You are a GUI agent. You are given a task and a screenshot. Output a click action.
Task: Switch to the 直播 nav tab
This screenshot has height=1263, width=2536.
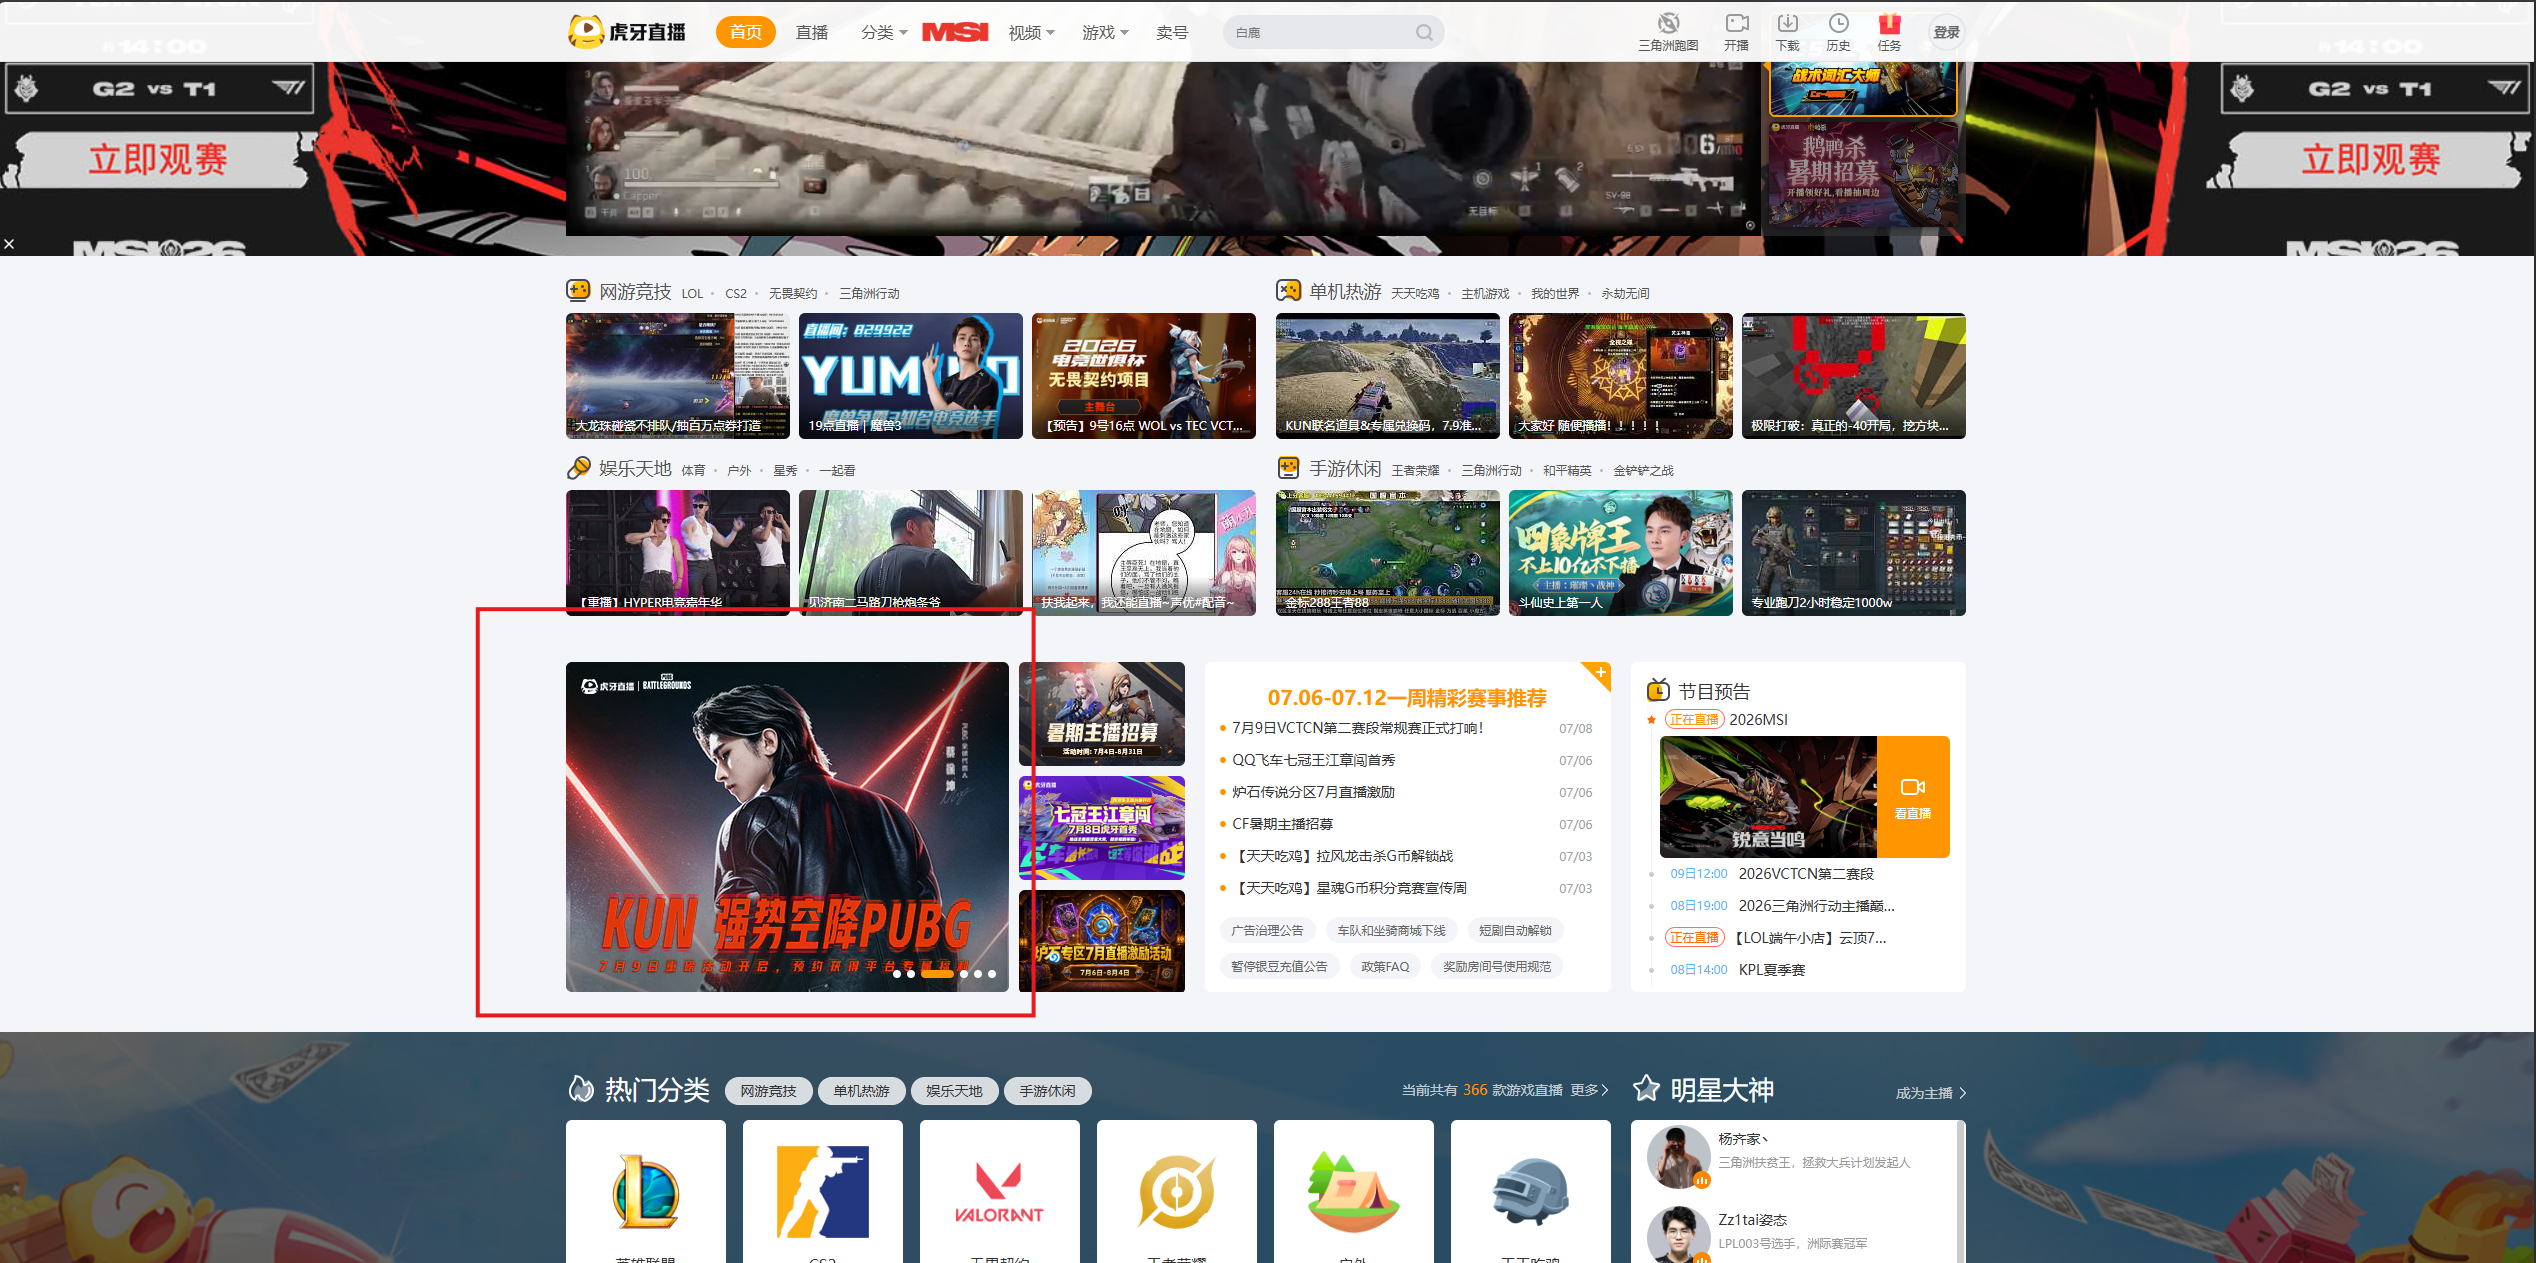pos(812,33)
